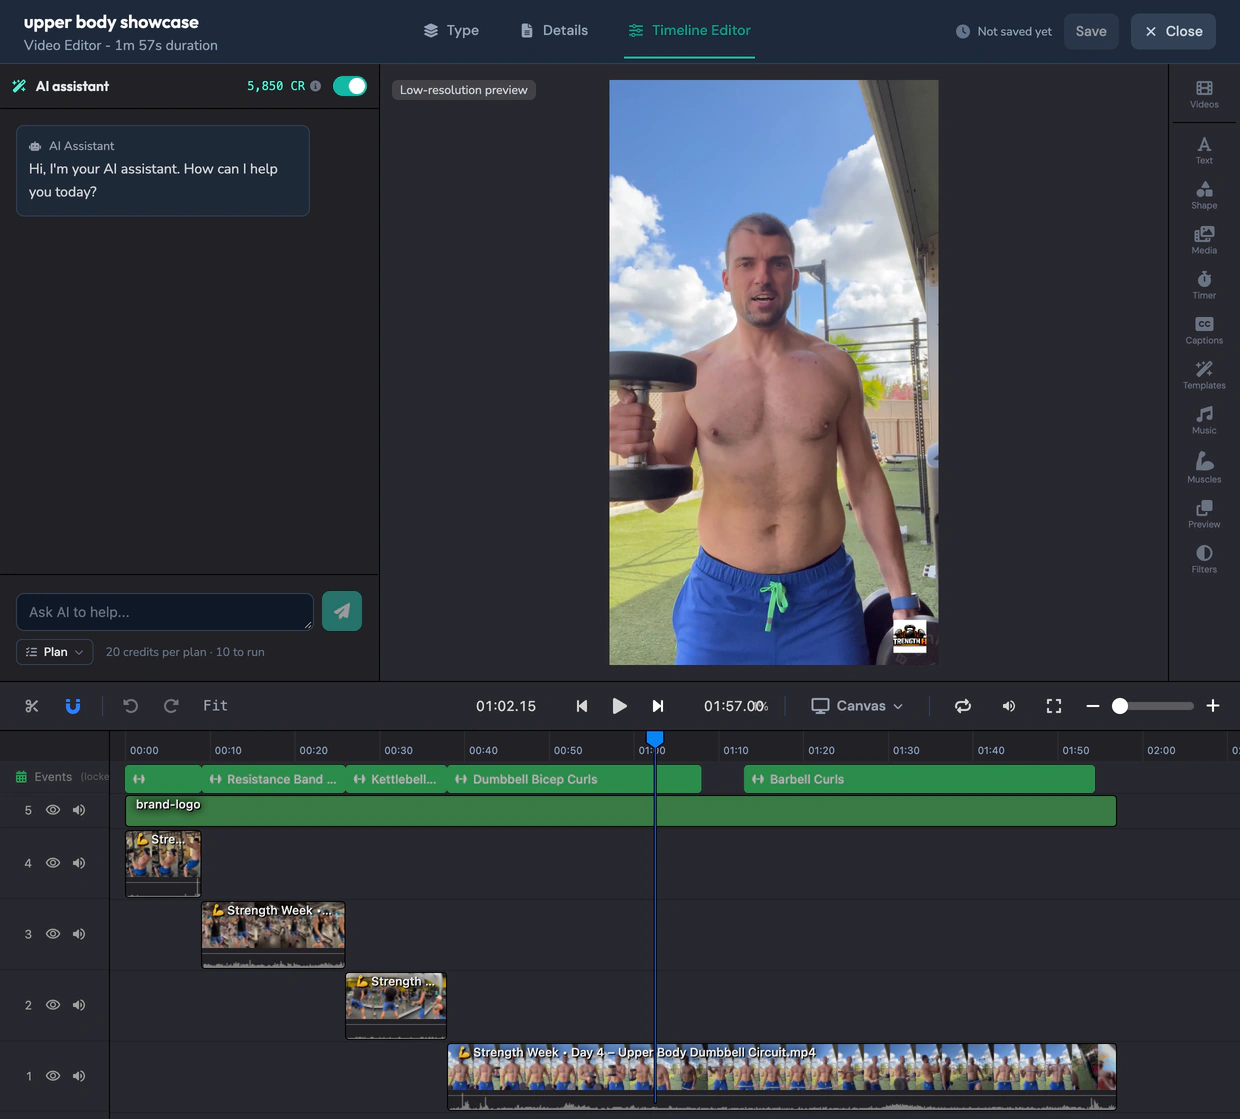Open the Plan mode dropdown

click(x=55, y=652)
